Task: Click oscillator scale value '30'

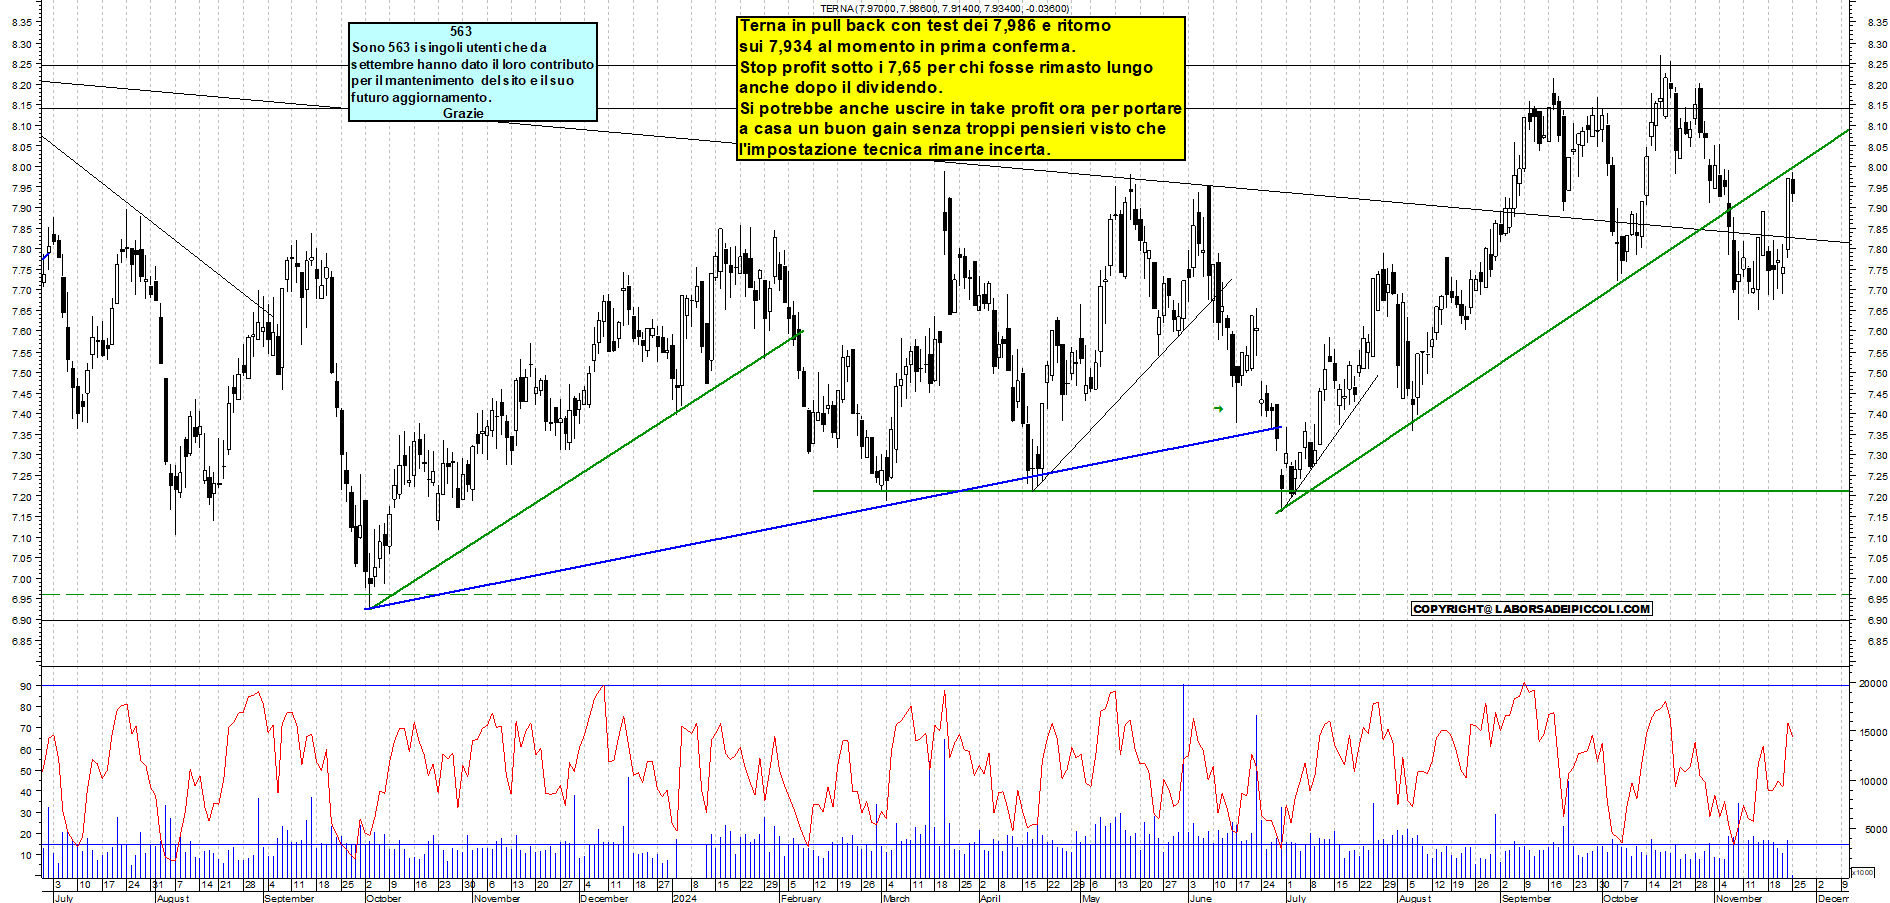Action: coord(25,813)
